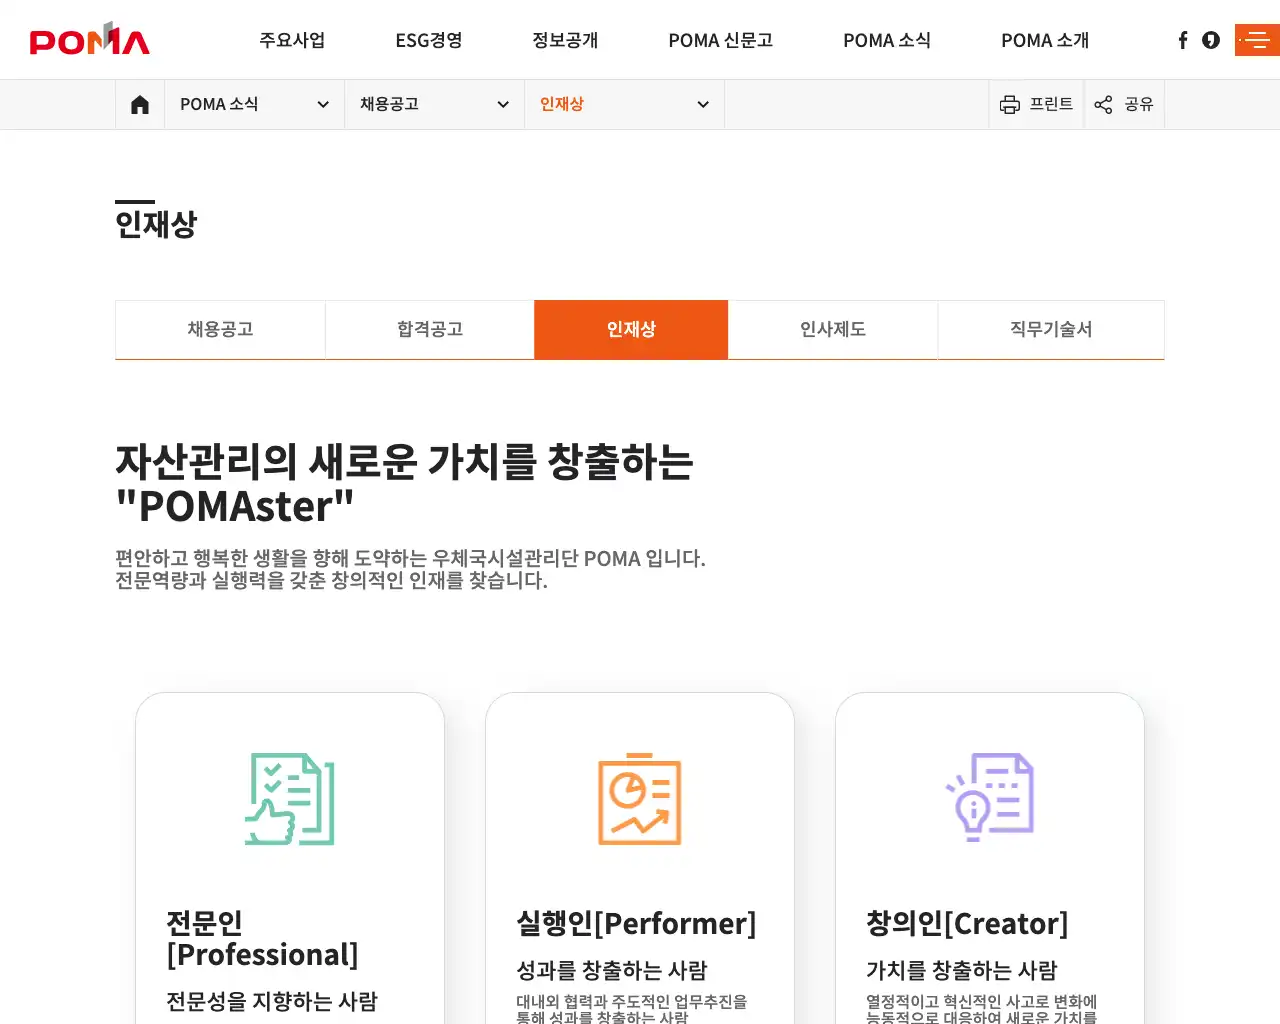Select the active 인재상 tab
1280x1024 pixels.
coord(631,329)
